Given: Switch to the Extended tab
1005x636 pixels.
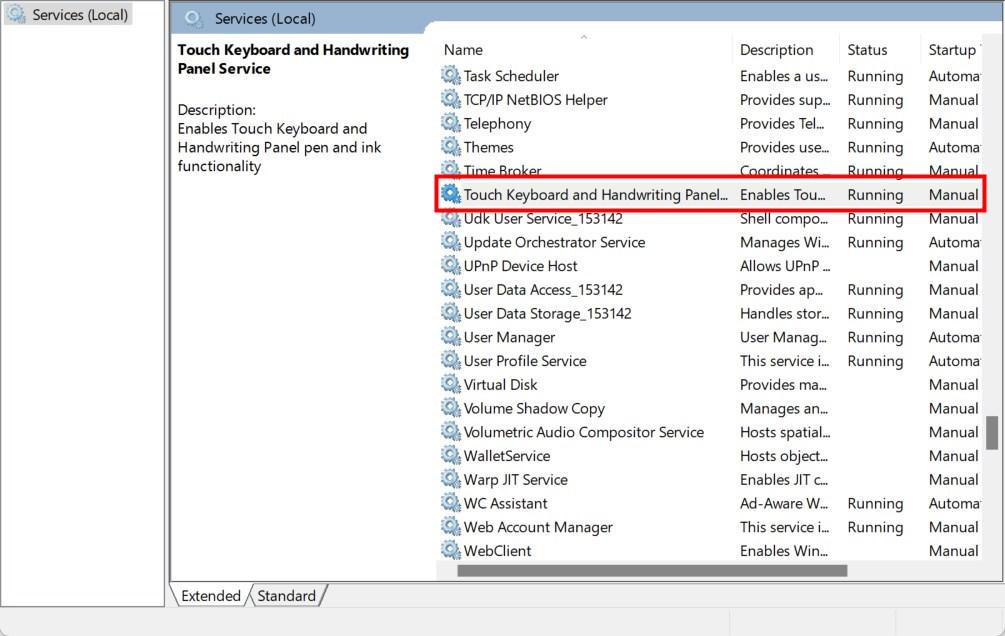Looking at the screenshot, I should [210, 596].
